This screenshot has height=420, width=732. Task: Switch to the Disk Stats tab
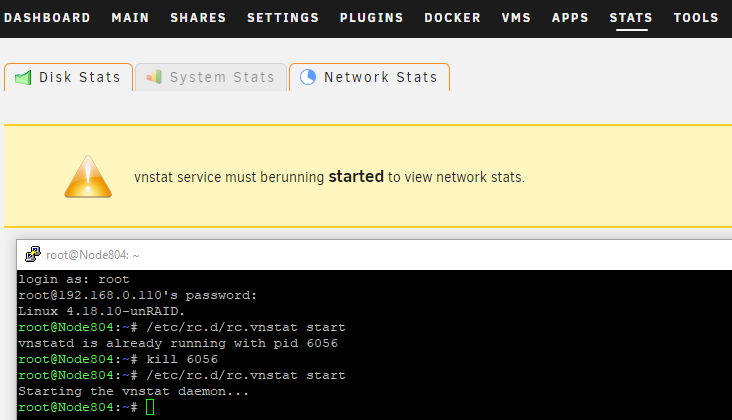69,77
